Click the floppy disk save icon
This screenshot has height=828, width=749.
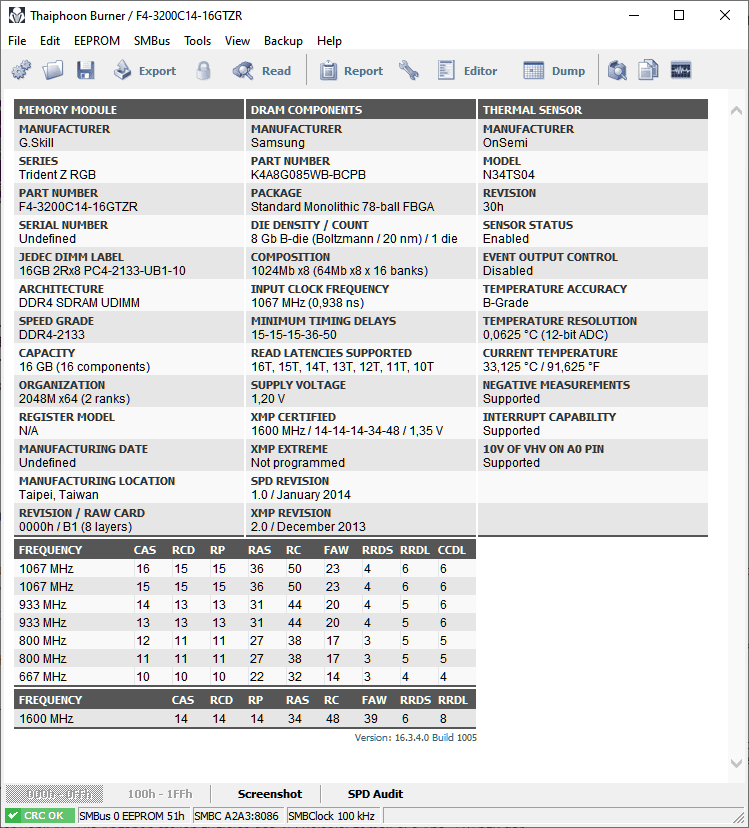click(86, 70)
